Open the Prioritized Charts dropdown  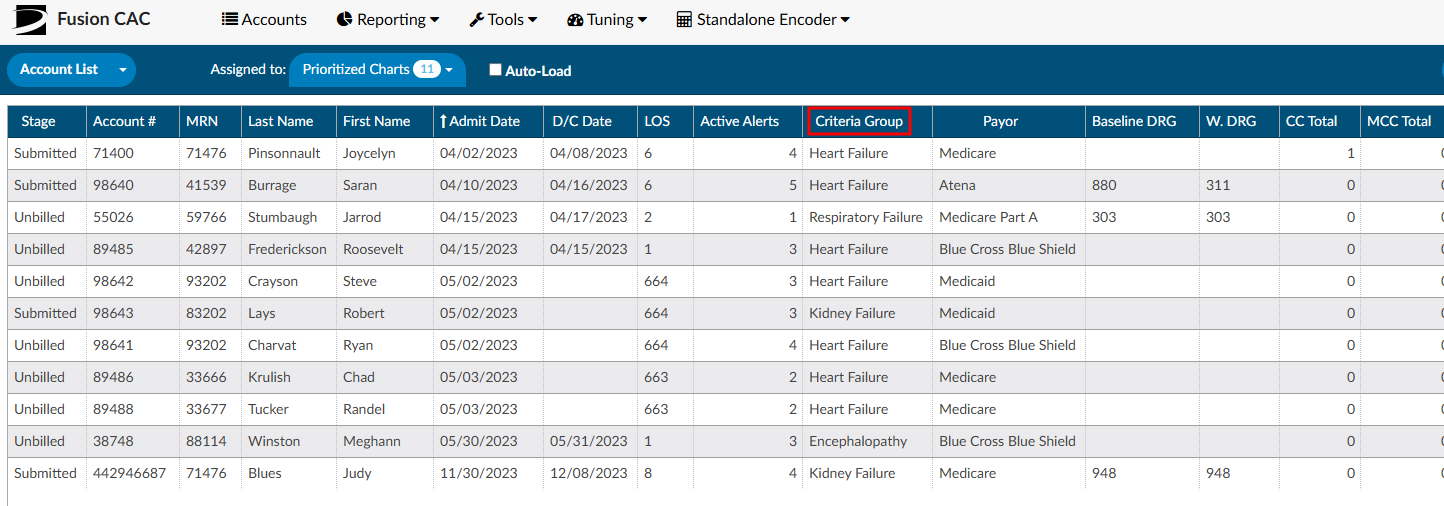pos(377,70)
